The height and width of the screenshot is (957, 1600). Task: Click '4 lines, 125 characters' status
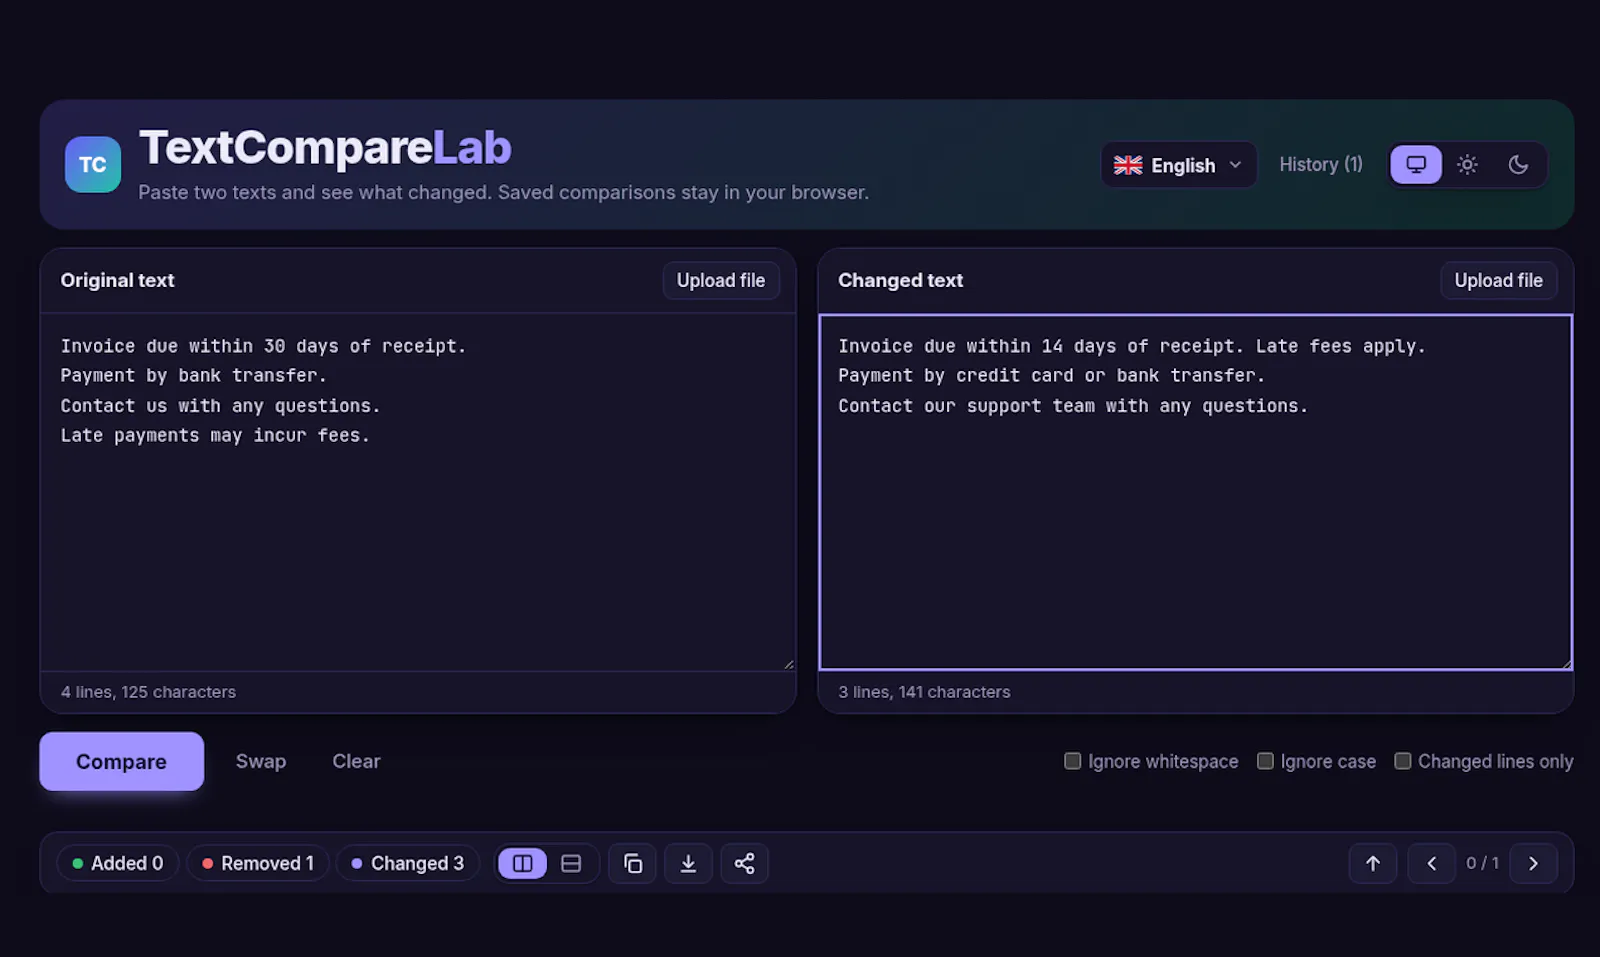[148, 692]
